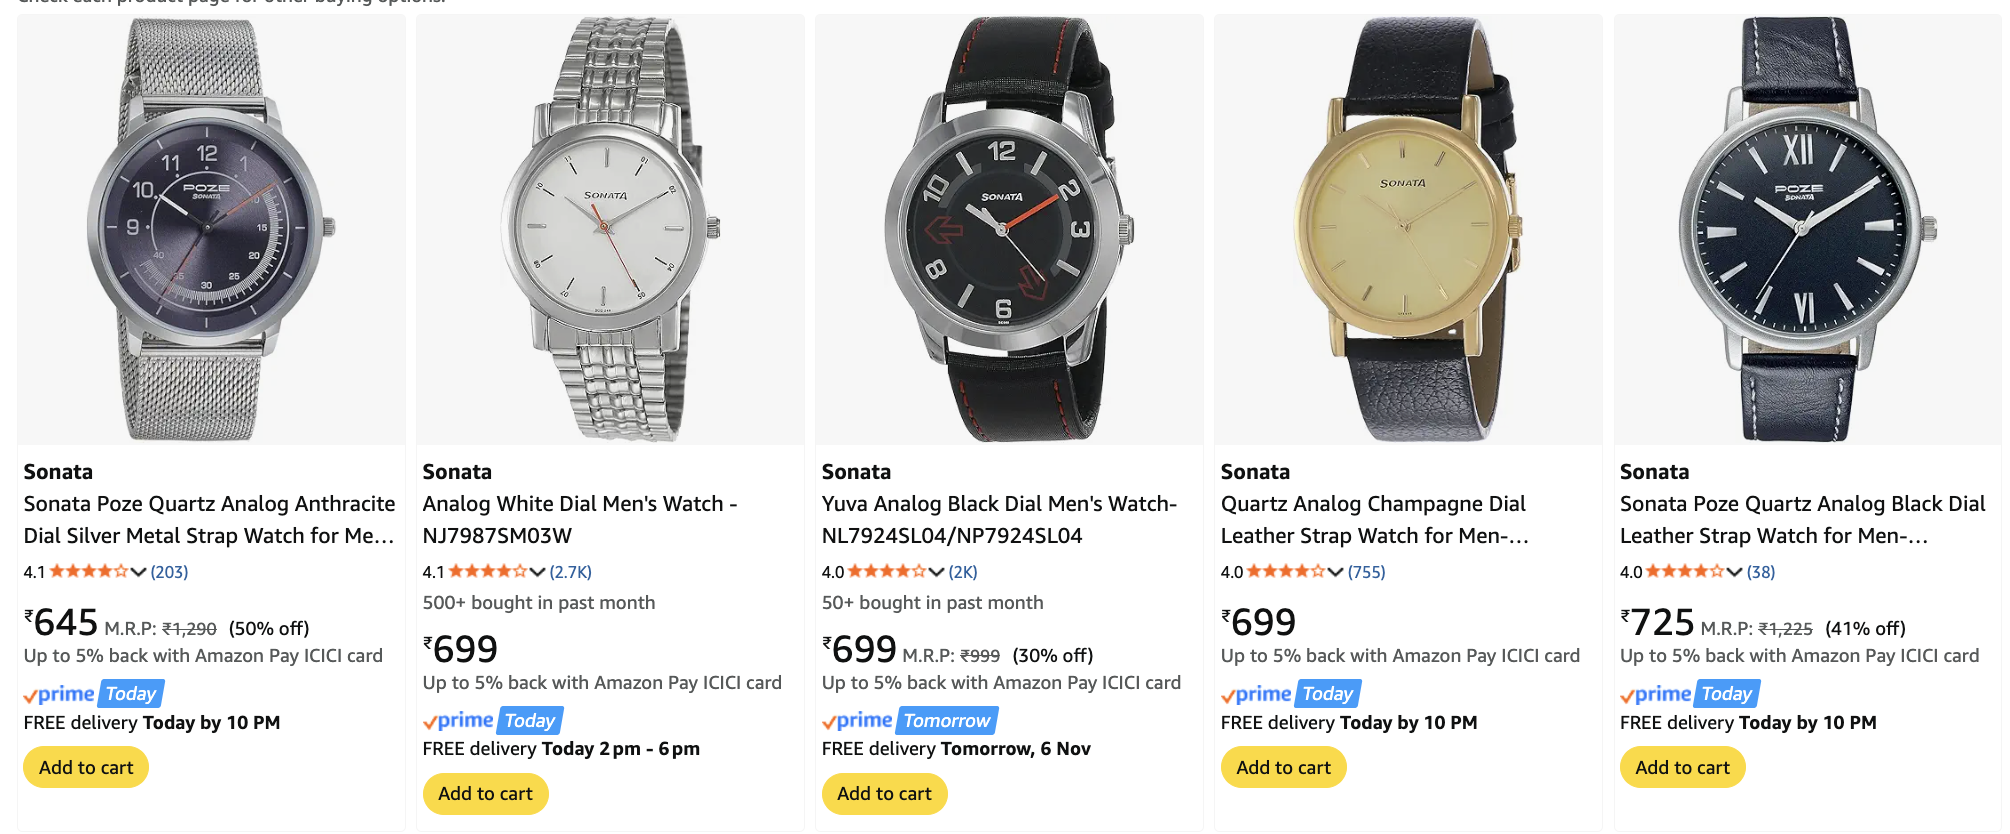Add the ₹645 Sonata Poze watch to cart

(x=86, y=767)
